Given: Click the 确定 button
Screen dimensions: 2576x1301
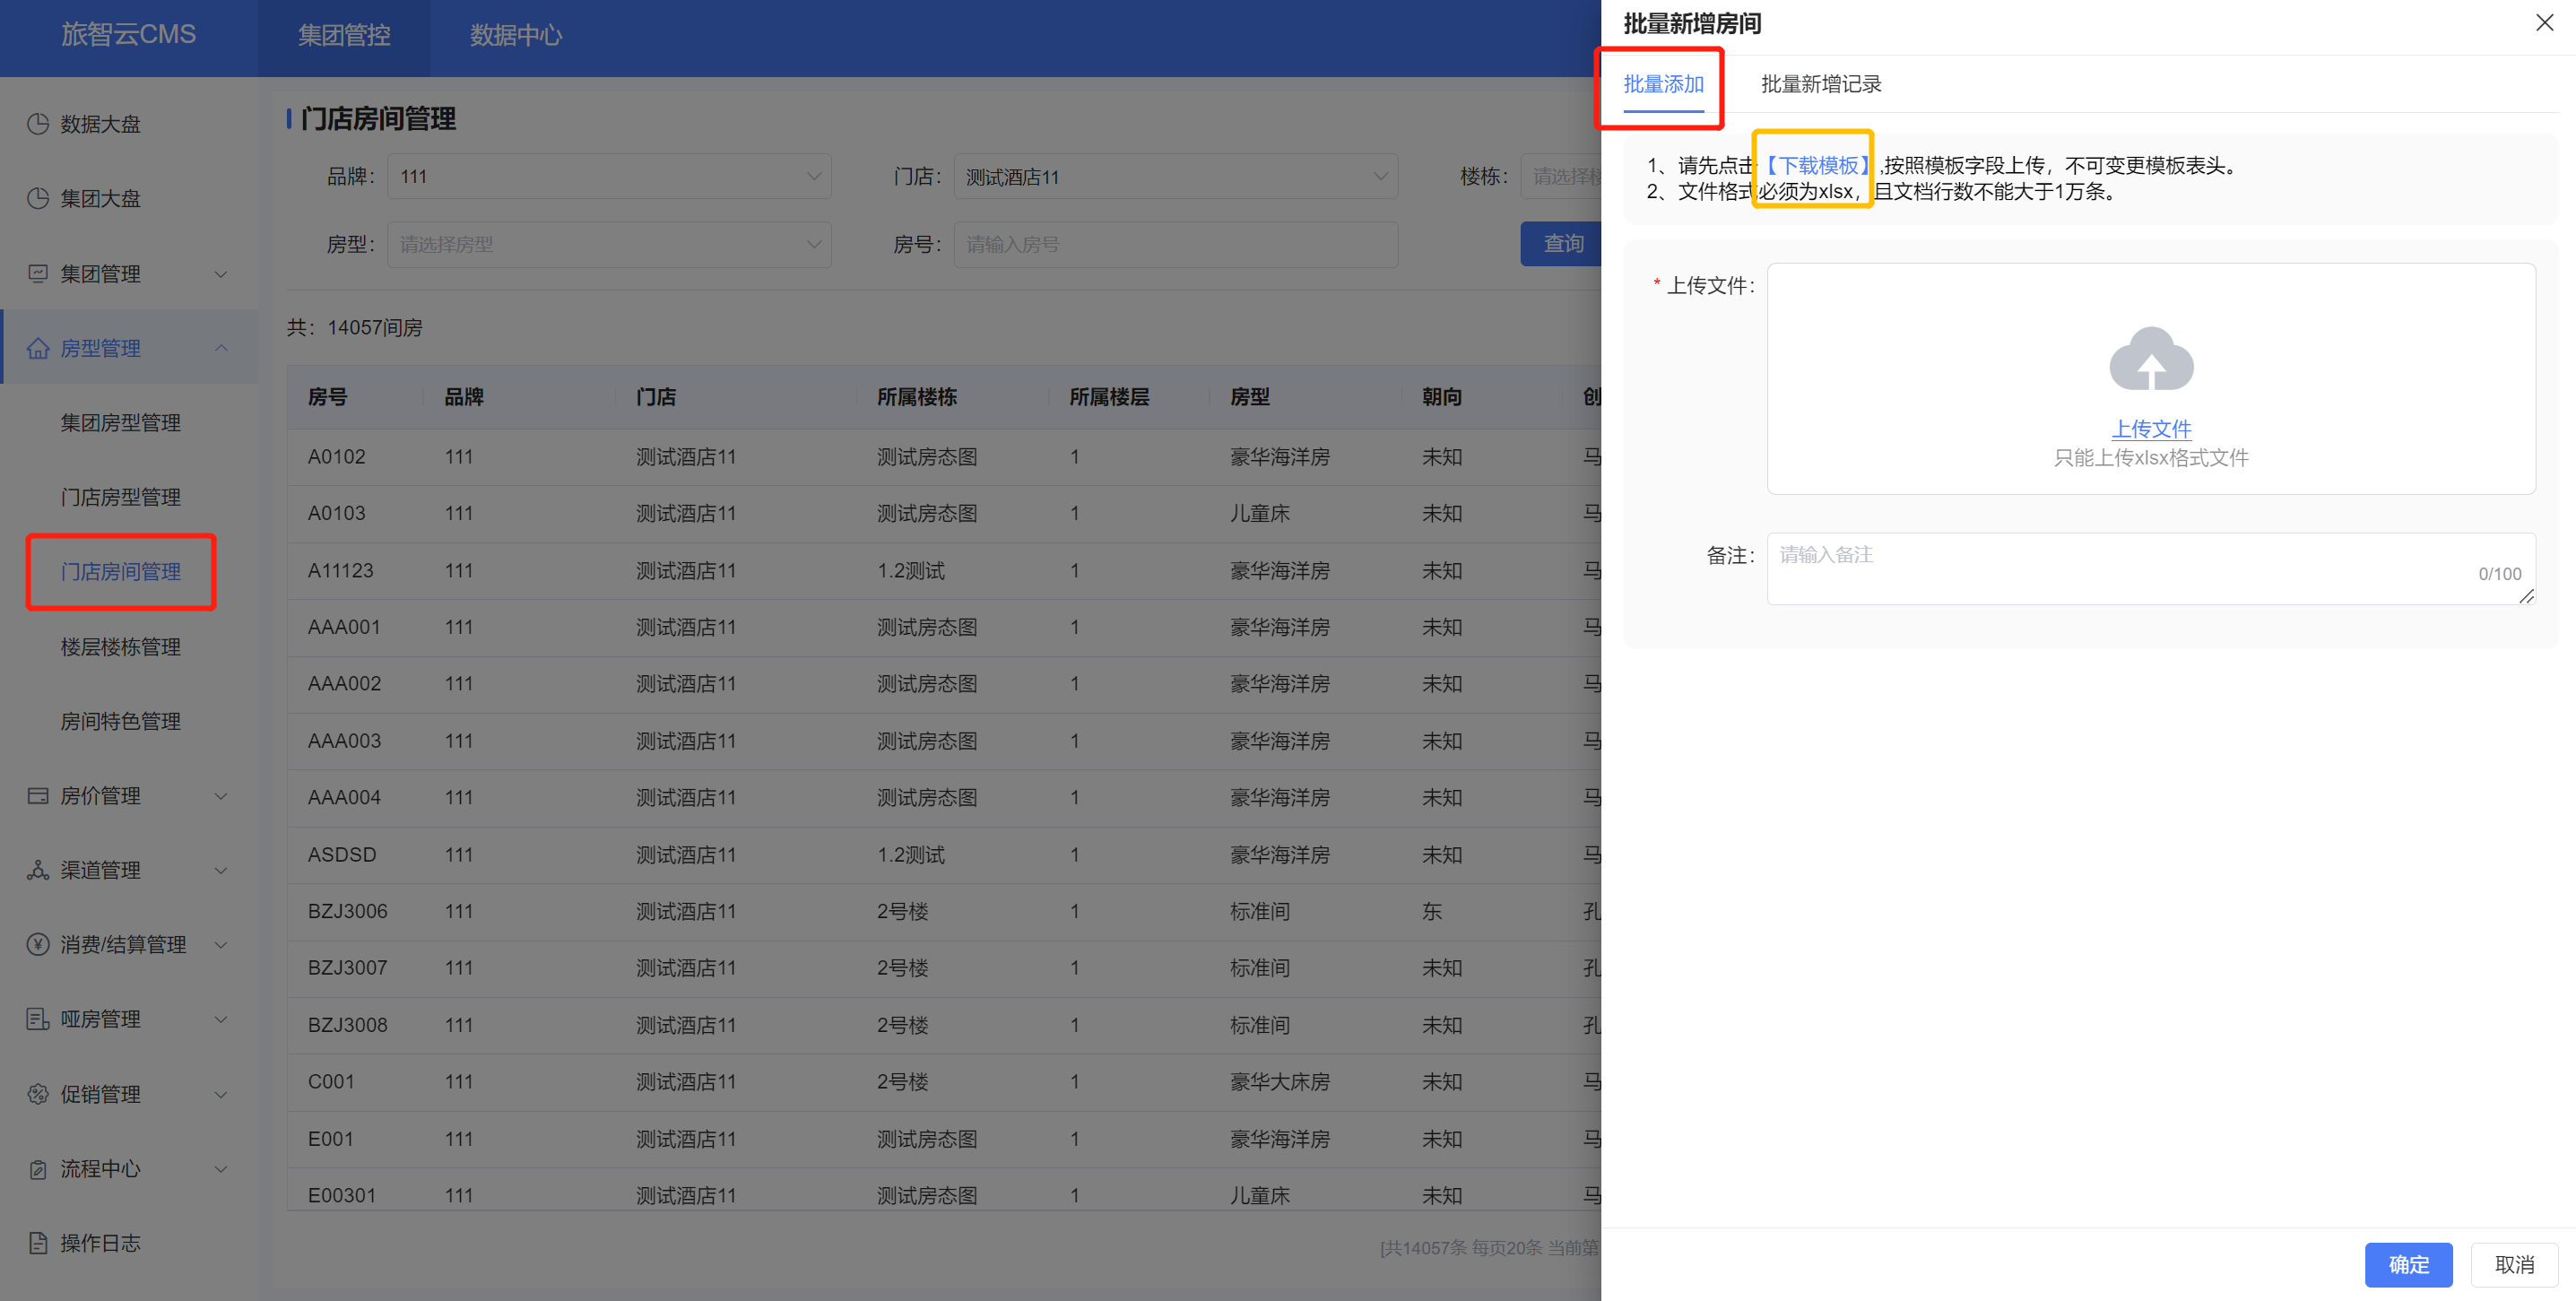Looking at the screenshot, I should pyautogui.click(x=2408, y=1264).
